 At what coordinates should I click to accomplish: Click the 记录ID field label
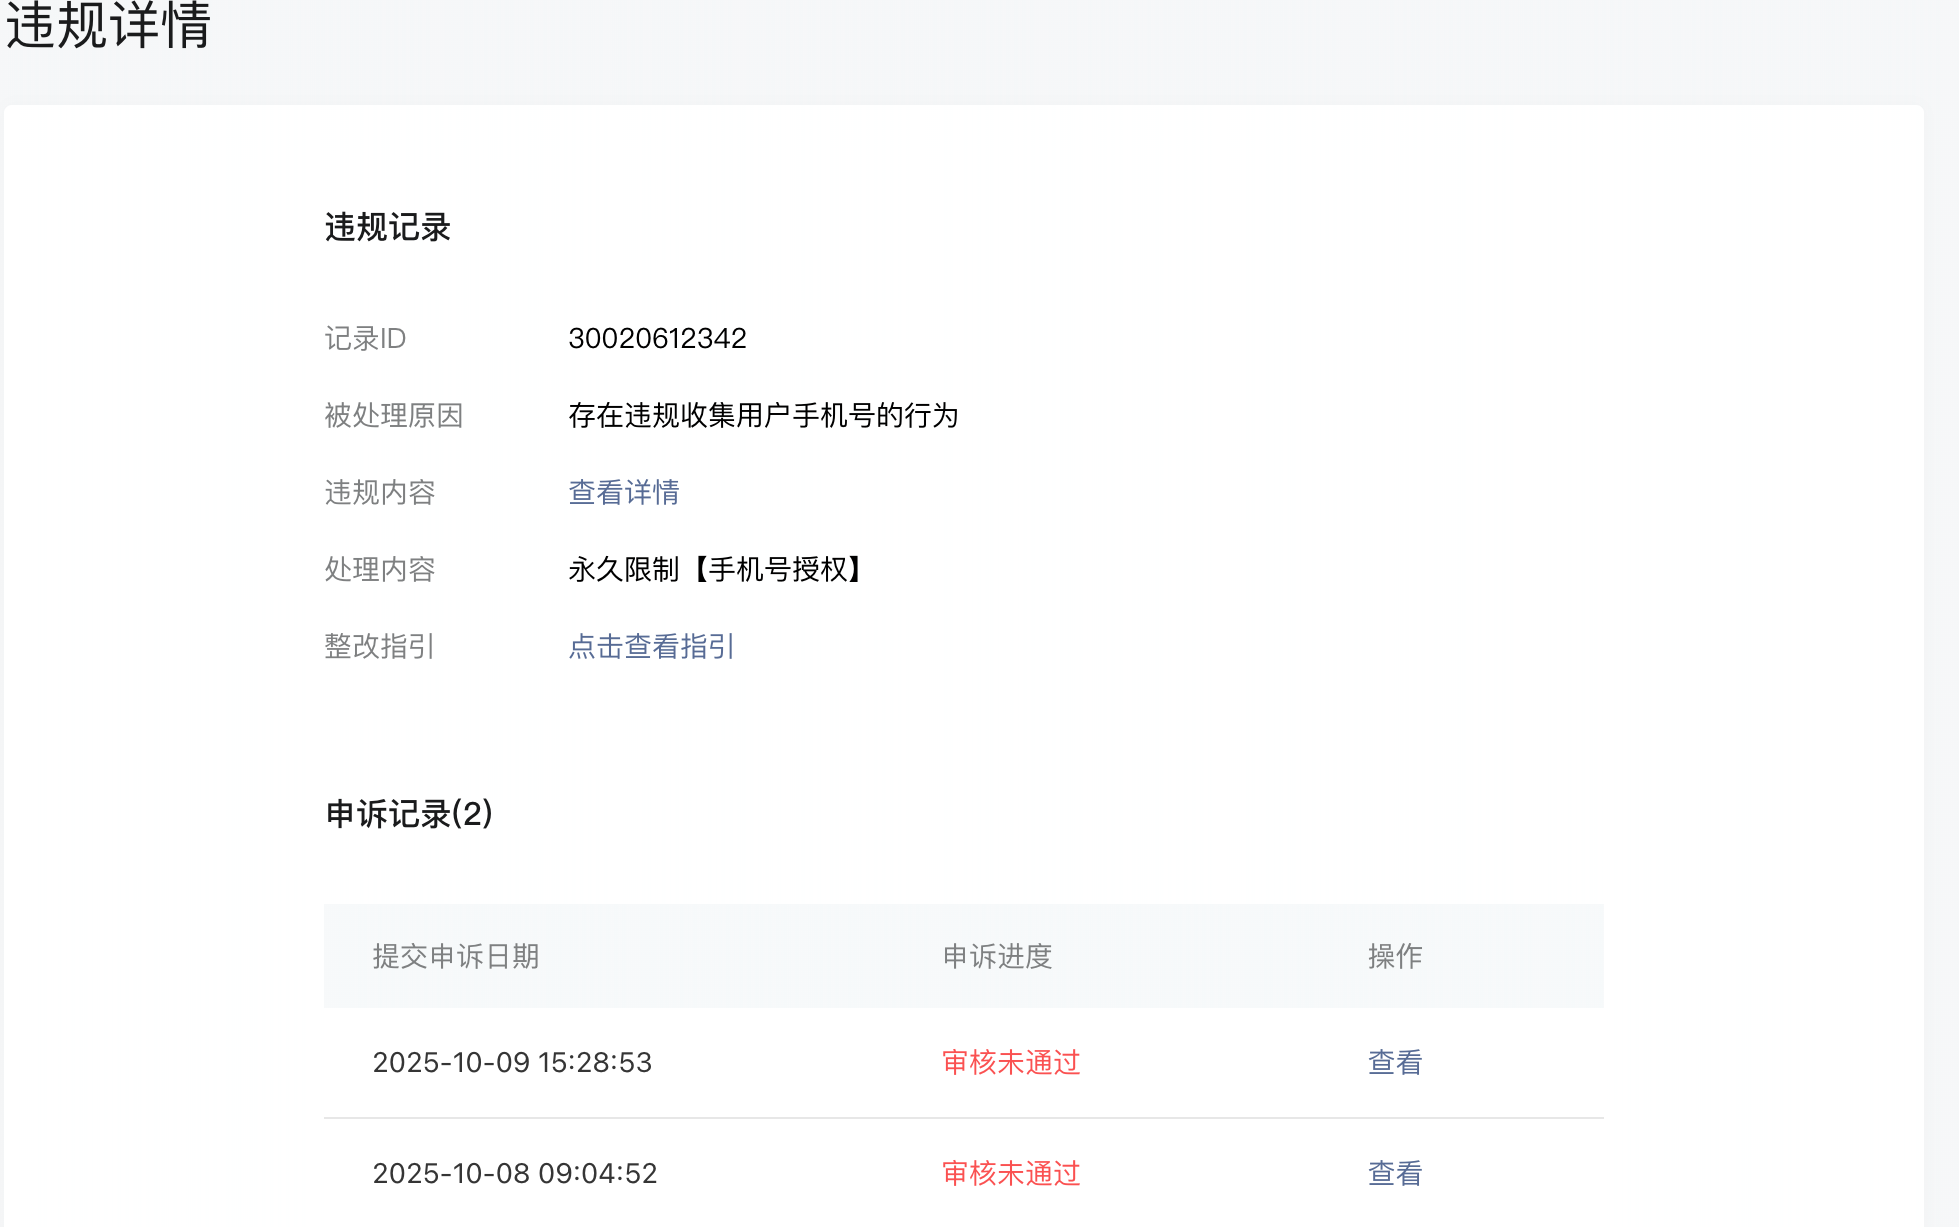(365, 338)
